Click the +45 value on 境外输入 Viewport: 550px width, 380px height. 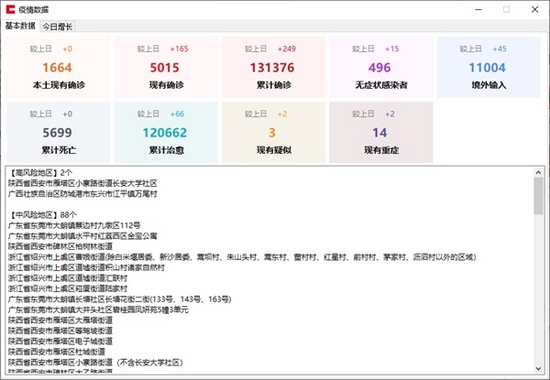coord(500,49)
